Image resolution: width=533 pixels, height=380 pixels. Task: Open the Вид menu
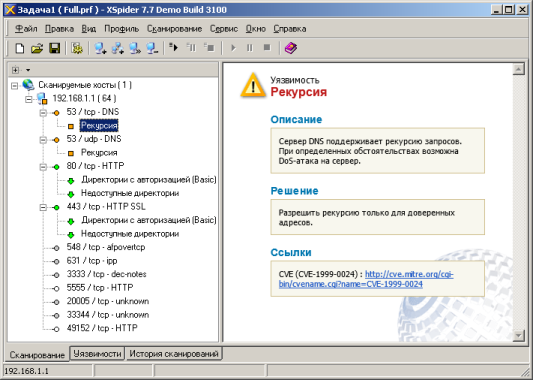pos(88,29)
